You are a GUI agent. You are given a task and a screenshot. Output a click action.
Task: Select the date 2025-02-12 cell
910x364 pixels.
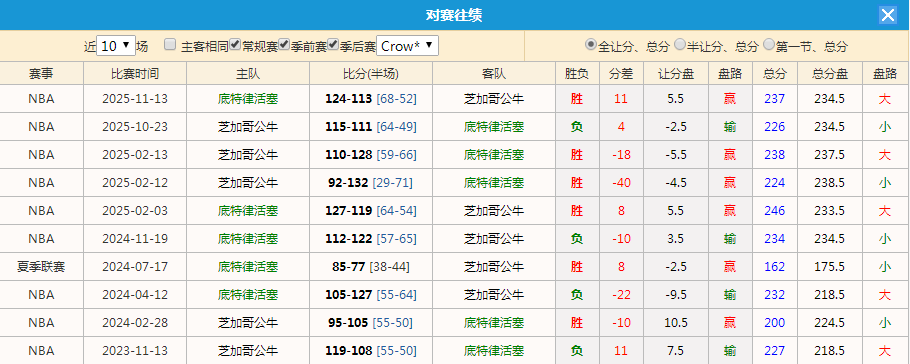coord(135,182)
